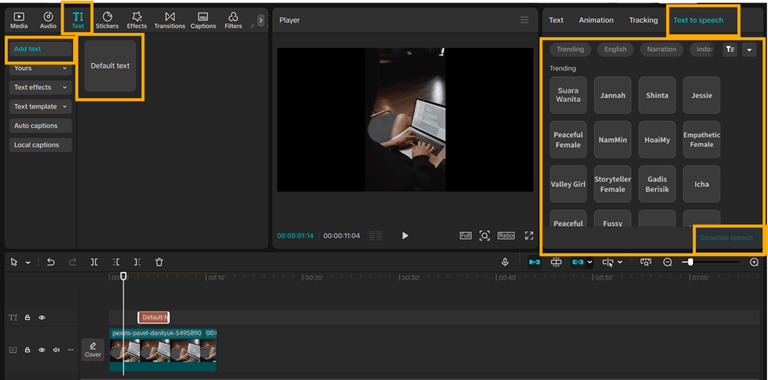Choose the NamMin voice

[x=613, y=140]
